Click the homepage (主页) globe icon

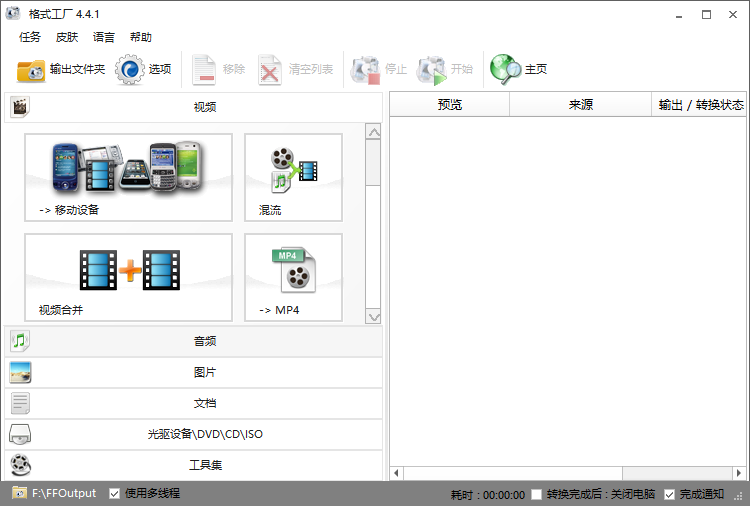505,70
